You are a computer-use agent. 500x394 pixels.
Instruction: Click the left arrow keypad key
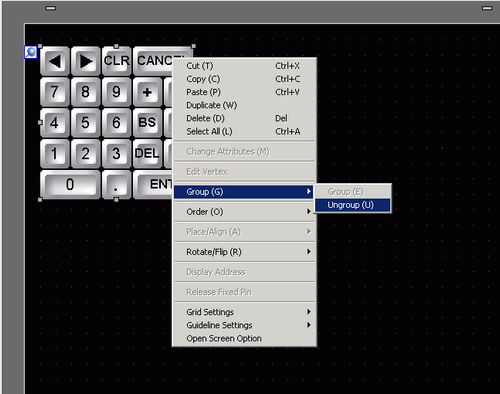click(55, 61)
